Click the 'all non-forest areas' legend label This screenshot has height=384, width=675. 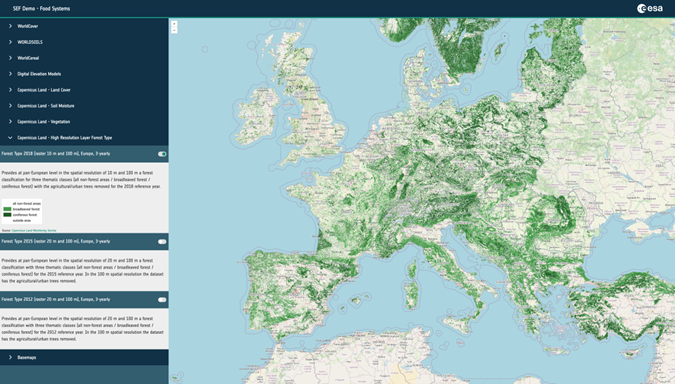(27, 204)
